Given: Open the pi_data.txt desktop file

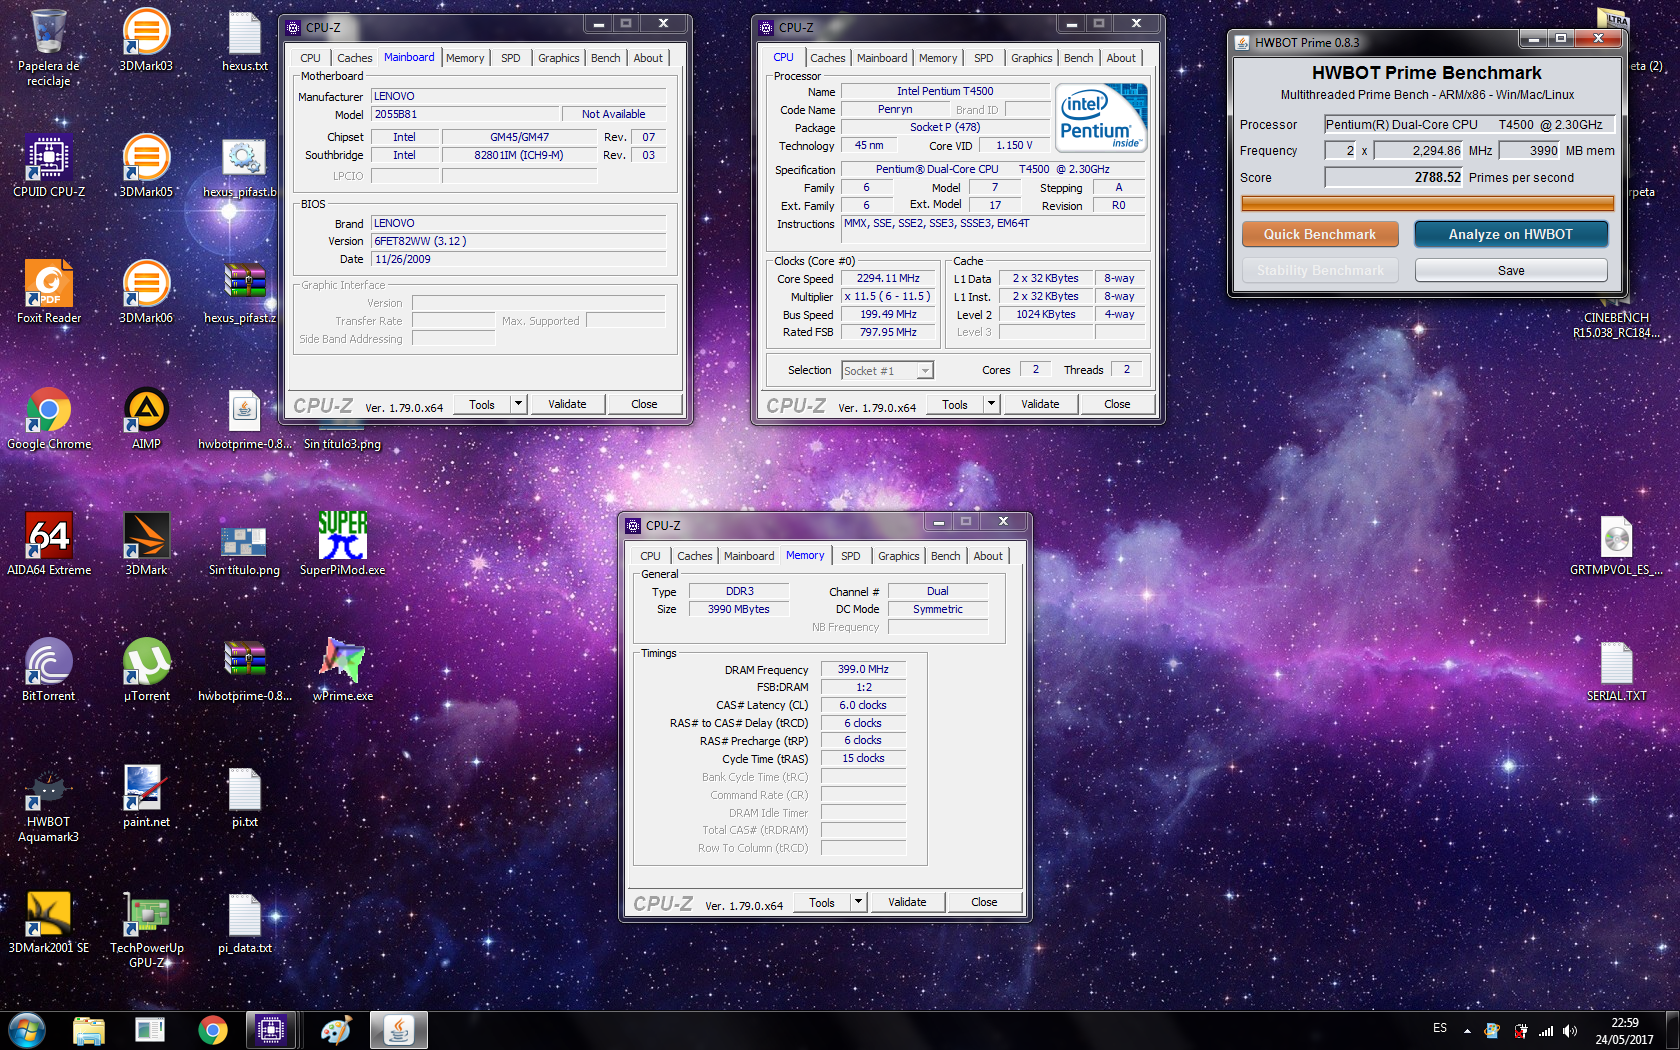Looking at the screenshot, I should pos(244,921).
